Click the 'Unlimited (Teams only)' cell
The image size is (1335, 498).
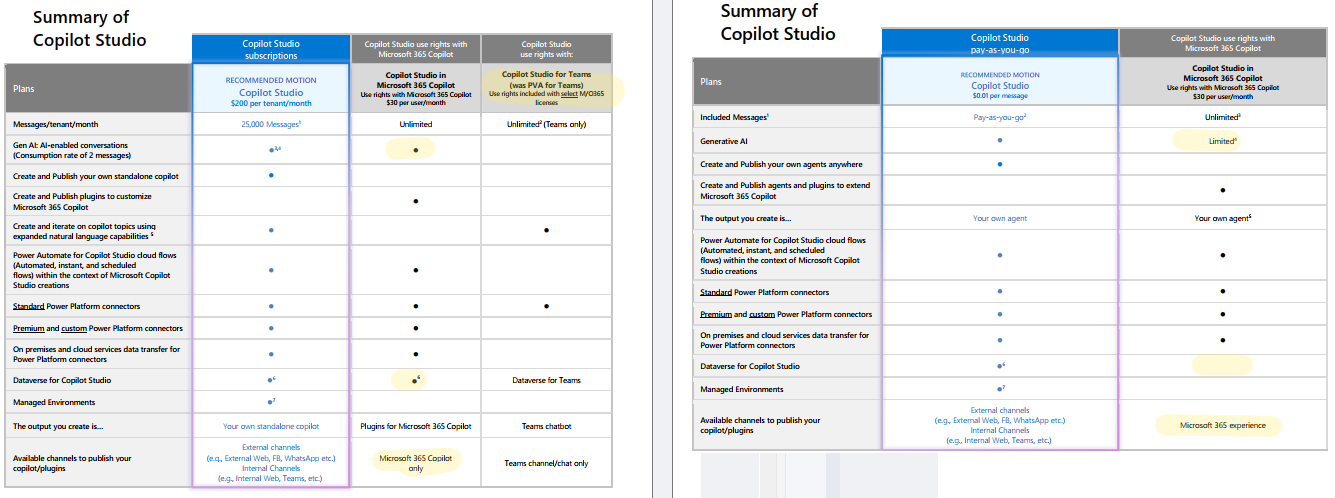(x=546, y=124)
